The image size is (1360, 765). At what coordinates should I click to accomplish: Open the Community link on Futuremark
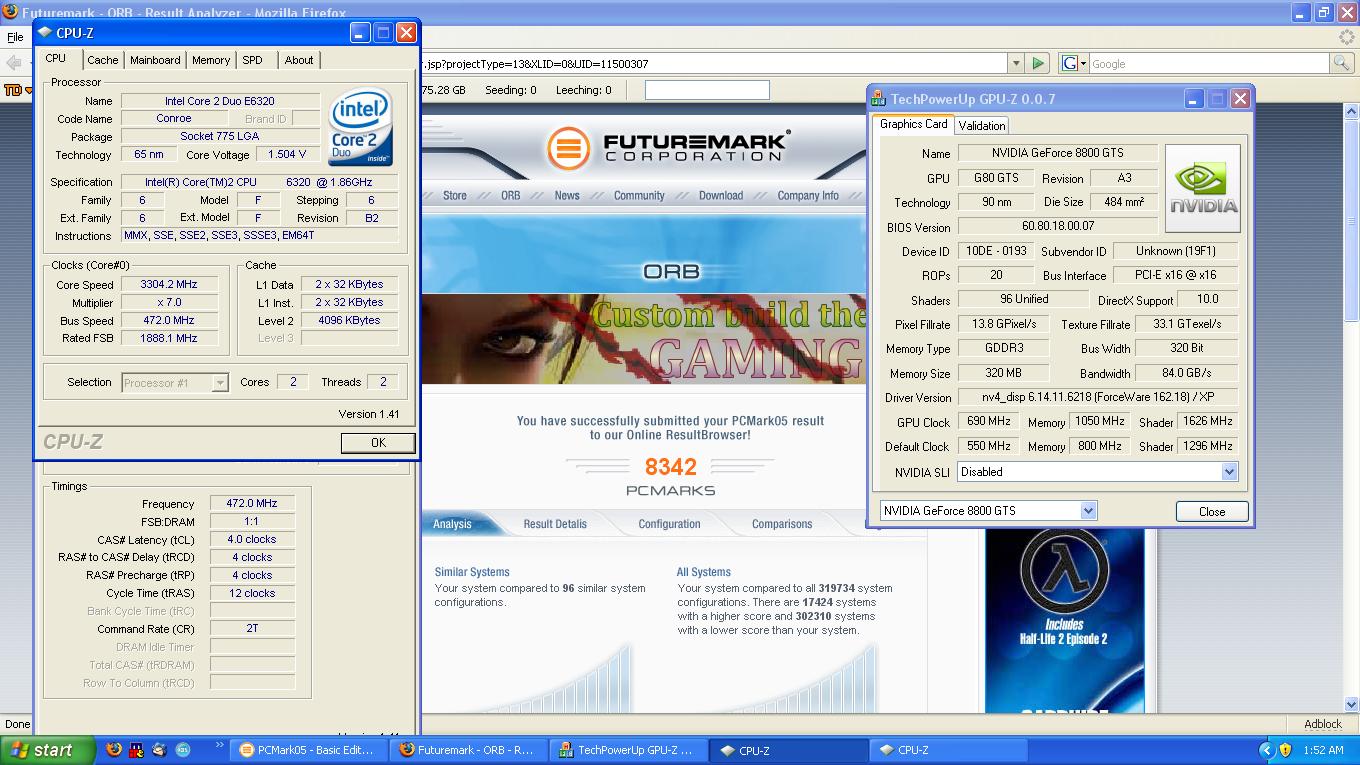tap(639, 196)
